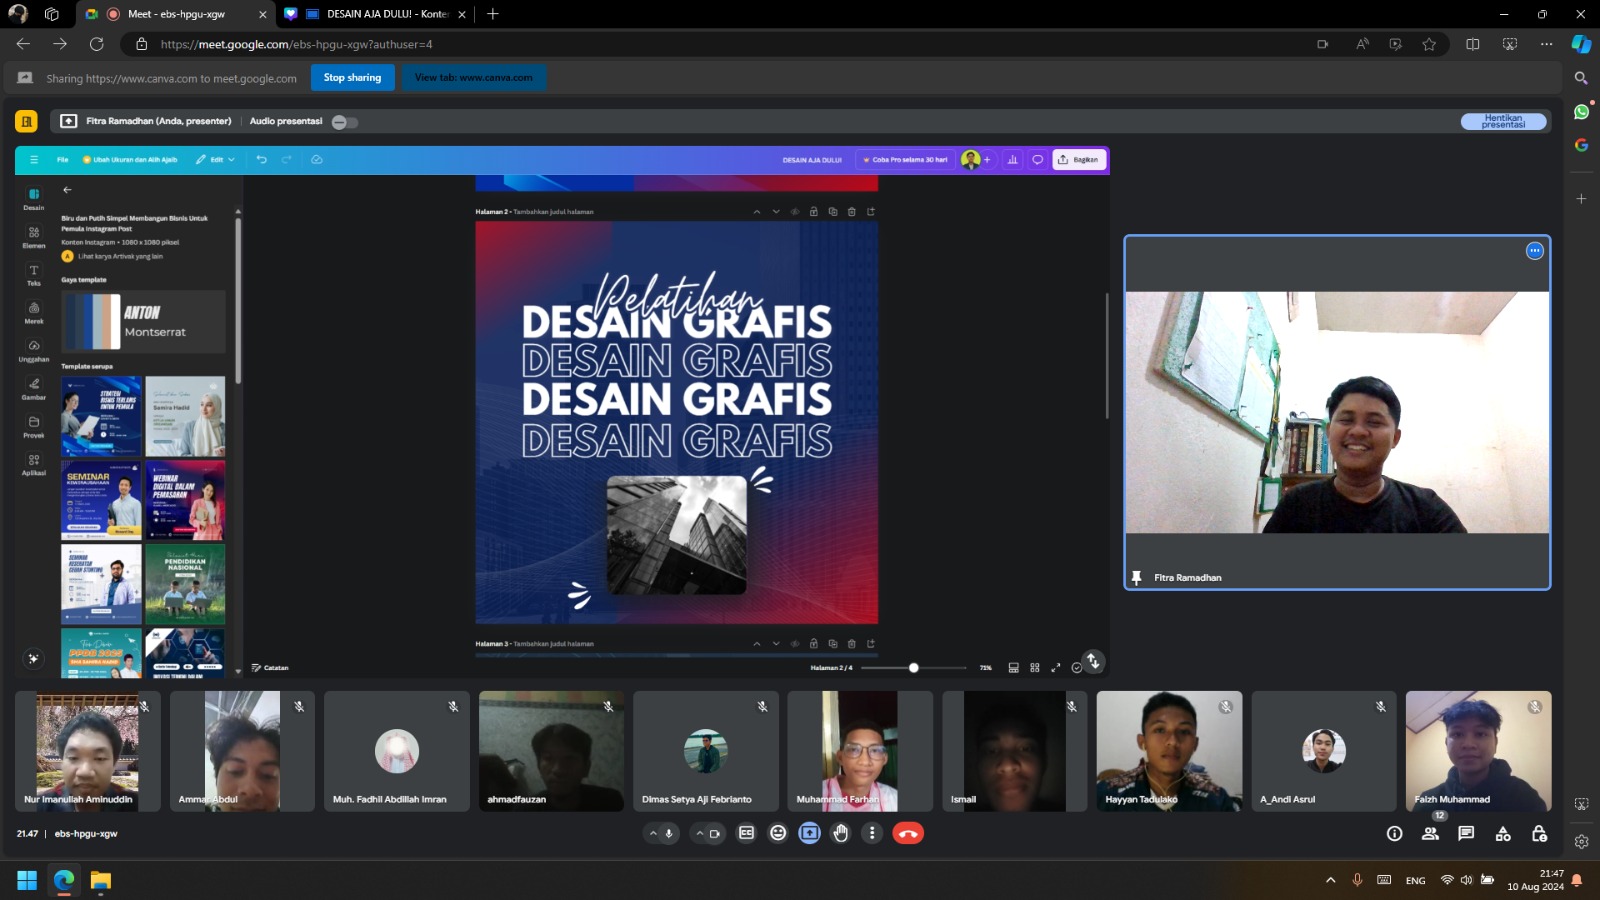Show the participants people list
Screen dimensions: 1600x900
click(1430, 833)
